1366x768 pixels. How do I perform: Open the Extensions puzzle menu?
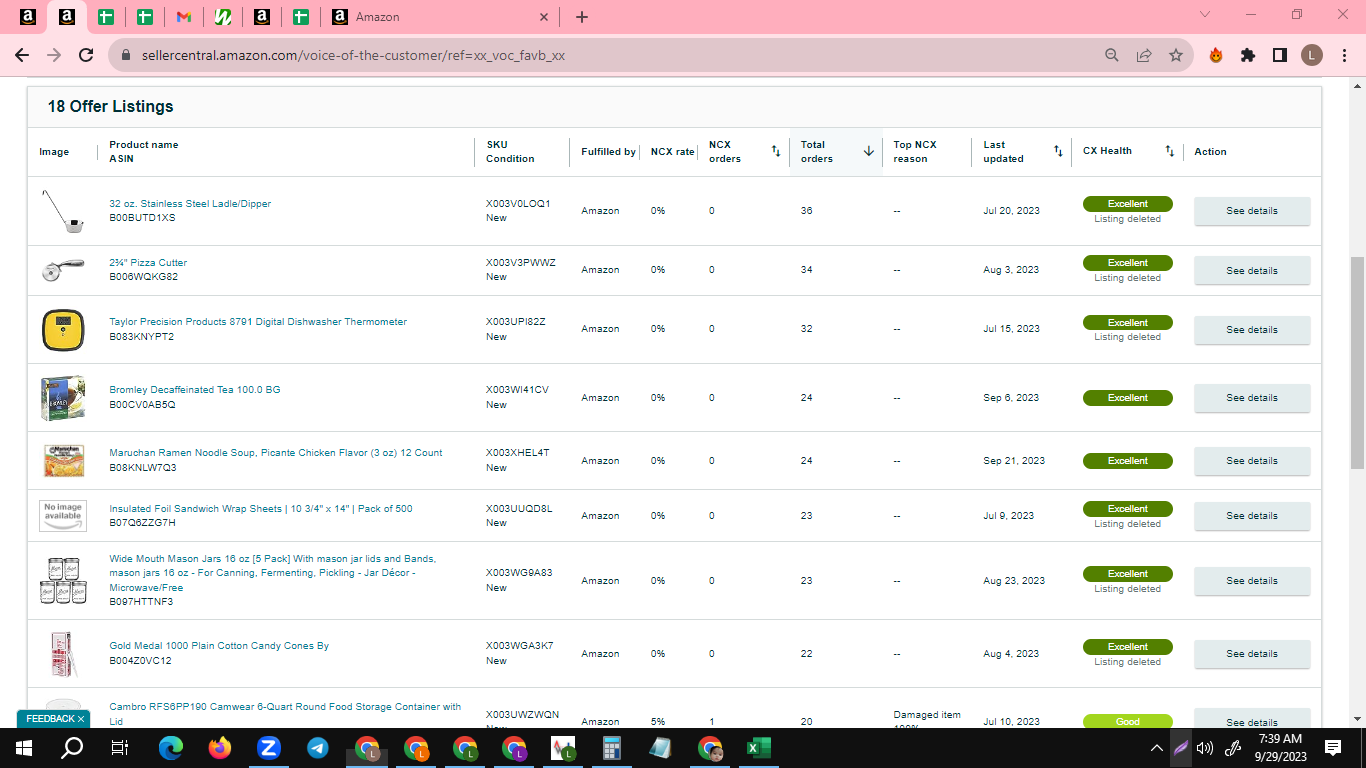(x=1248, y=56)
